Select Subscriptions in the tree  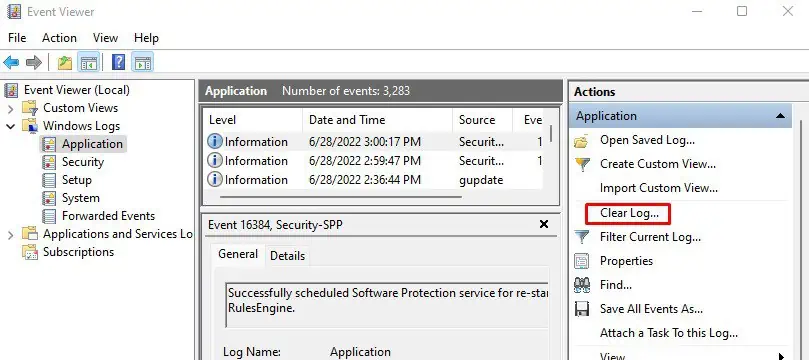pos(78,252)
